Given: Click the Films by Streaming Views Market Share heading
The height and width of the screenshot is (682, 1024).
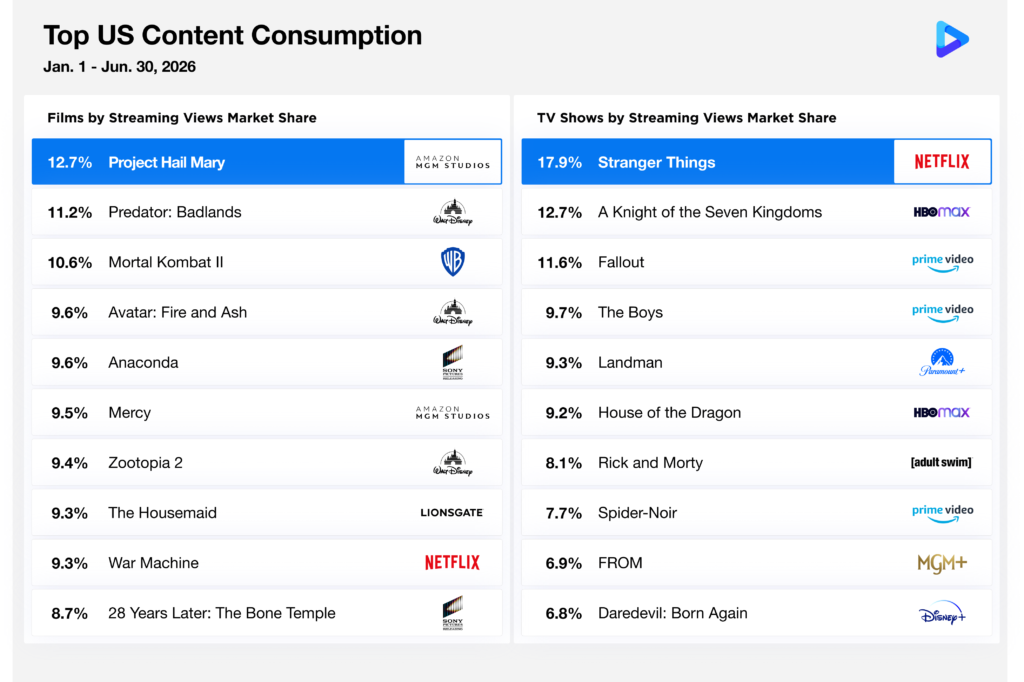Looking at the screenshot, I should [x=182, y=118].
